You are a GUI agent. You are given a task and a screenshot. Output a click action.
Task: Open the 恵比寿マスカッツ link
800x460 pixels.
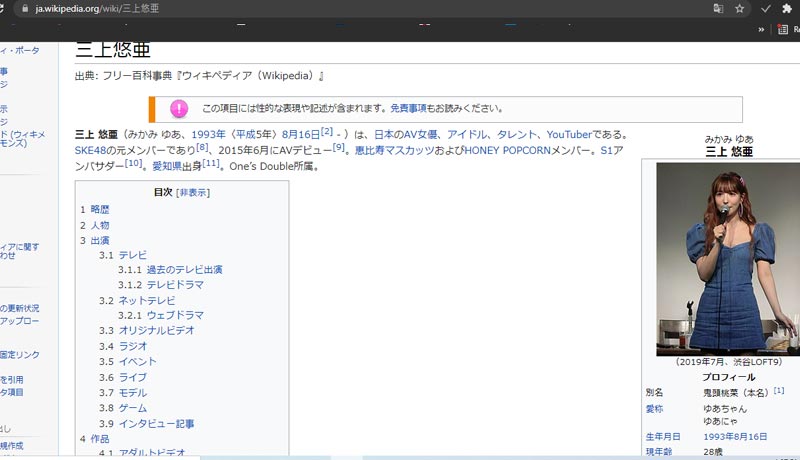[x=394, y=150]
